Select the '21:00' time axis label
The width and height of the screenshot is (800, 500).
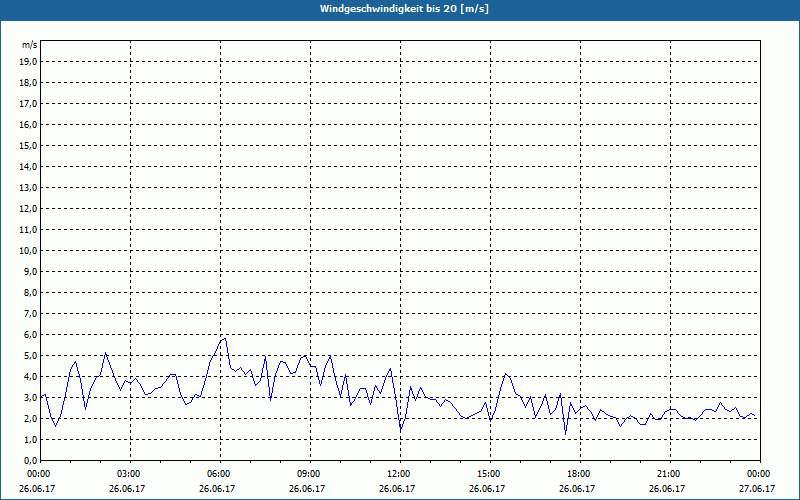[x=668, y=474]
